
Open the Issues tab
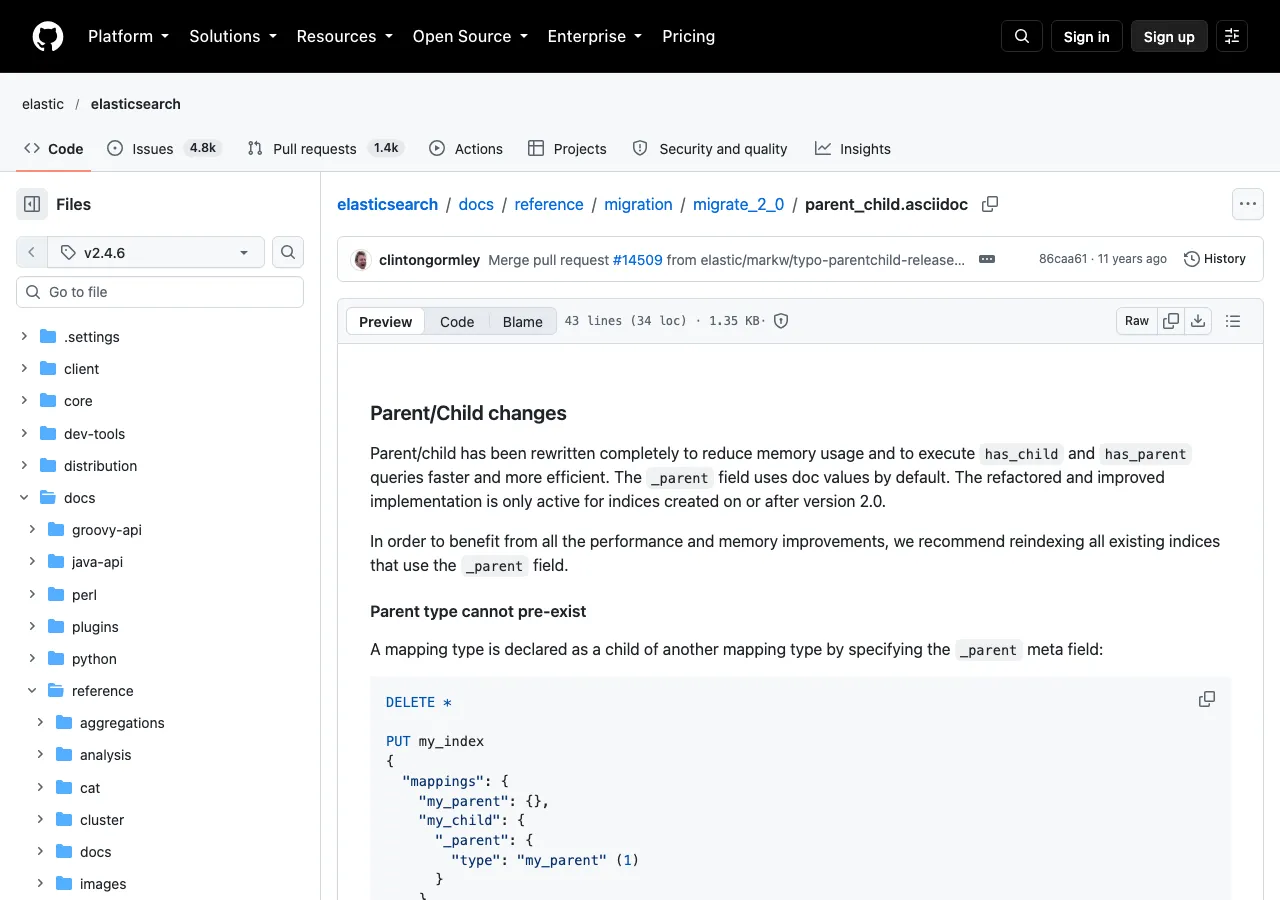(x=164, y=148)
